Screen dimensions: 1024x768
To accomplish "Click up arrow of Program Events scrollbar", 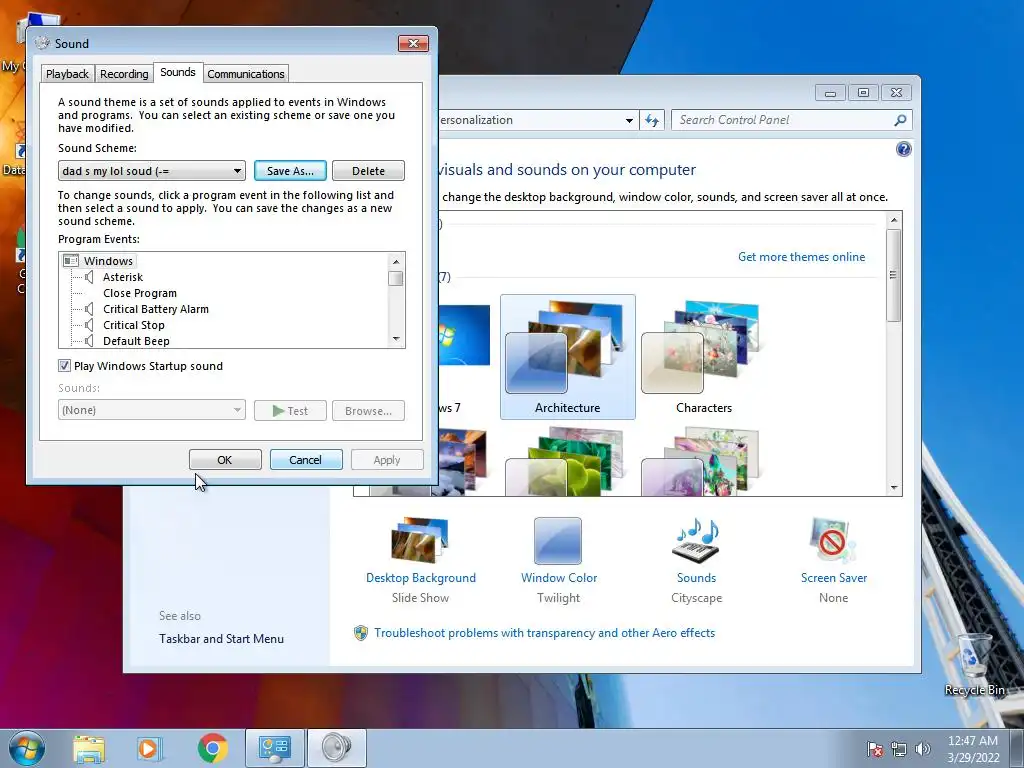I will coord(396,262).
